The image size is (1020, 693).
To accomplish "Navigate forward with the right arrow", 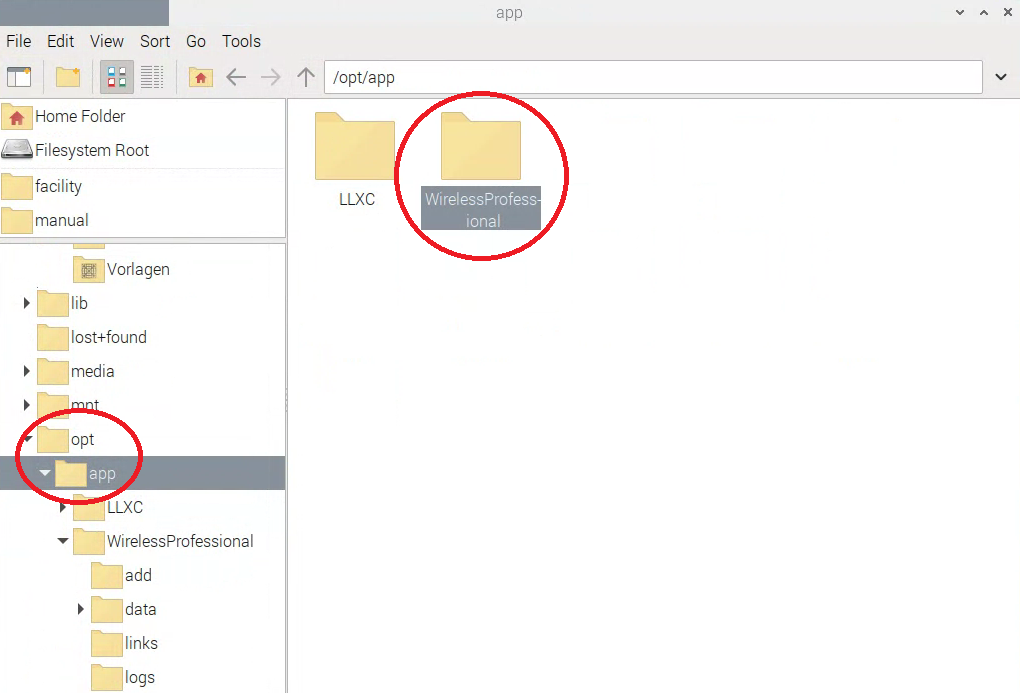I will click(x=271, y=77).
